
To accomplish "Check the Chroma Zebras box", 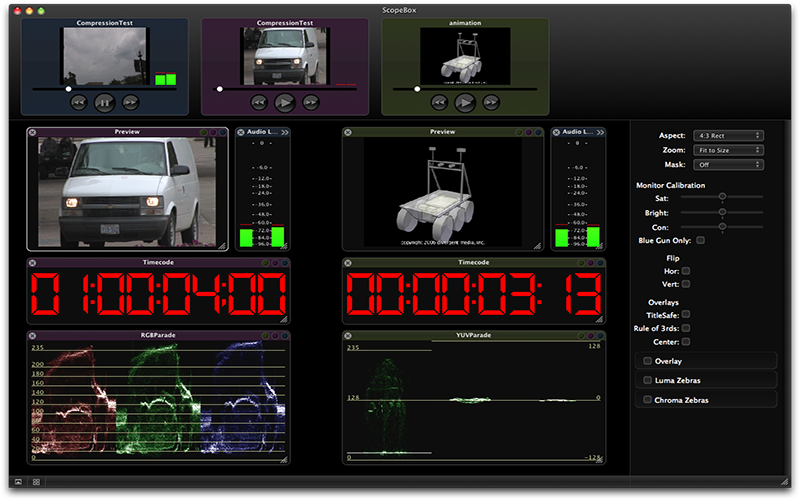I will click(647, 399).
